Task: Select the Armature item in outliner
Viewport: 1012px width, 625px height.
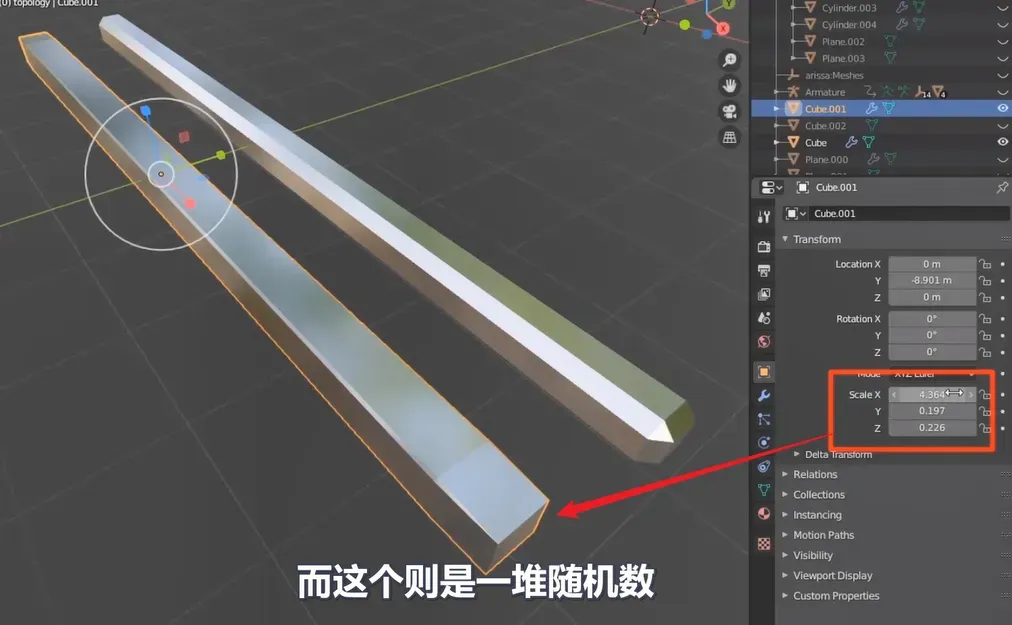Action: [x=824, y=92]
